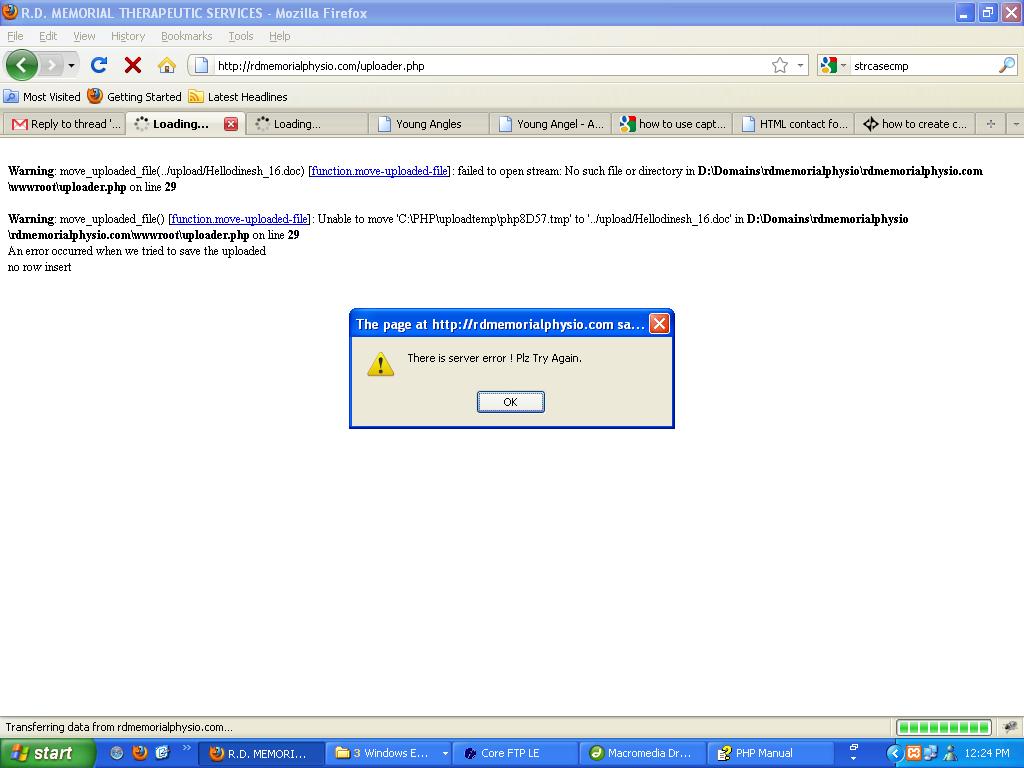This screenshot has width=1024, height=768.
Task: Launch Firefox from the Quick Launch bar
Action: [x=139, y=753]
